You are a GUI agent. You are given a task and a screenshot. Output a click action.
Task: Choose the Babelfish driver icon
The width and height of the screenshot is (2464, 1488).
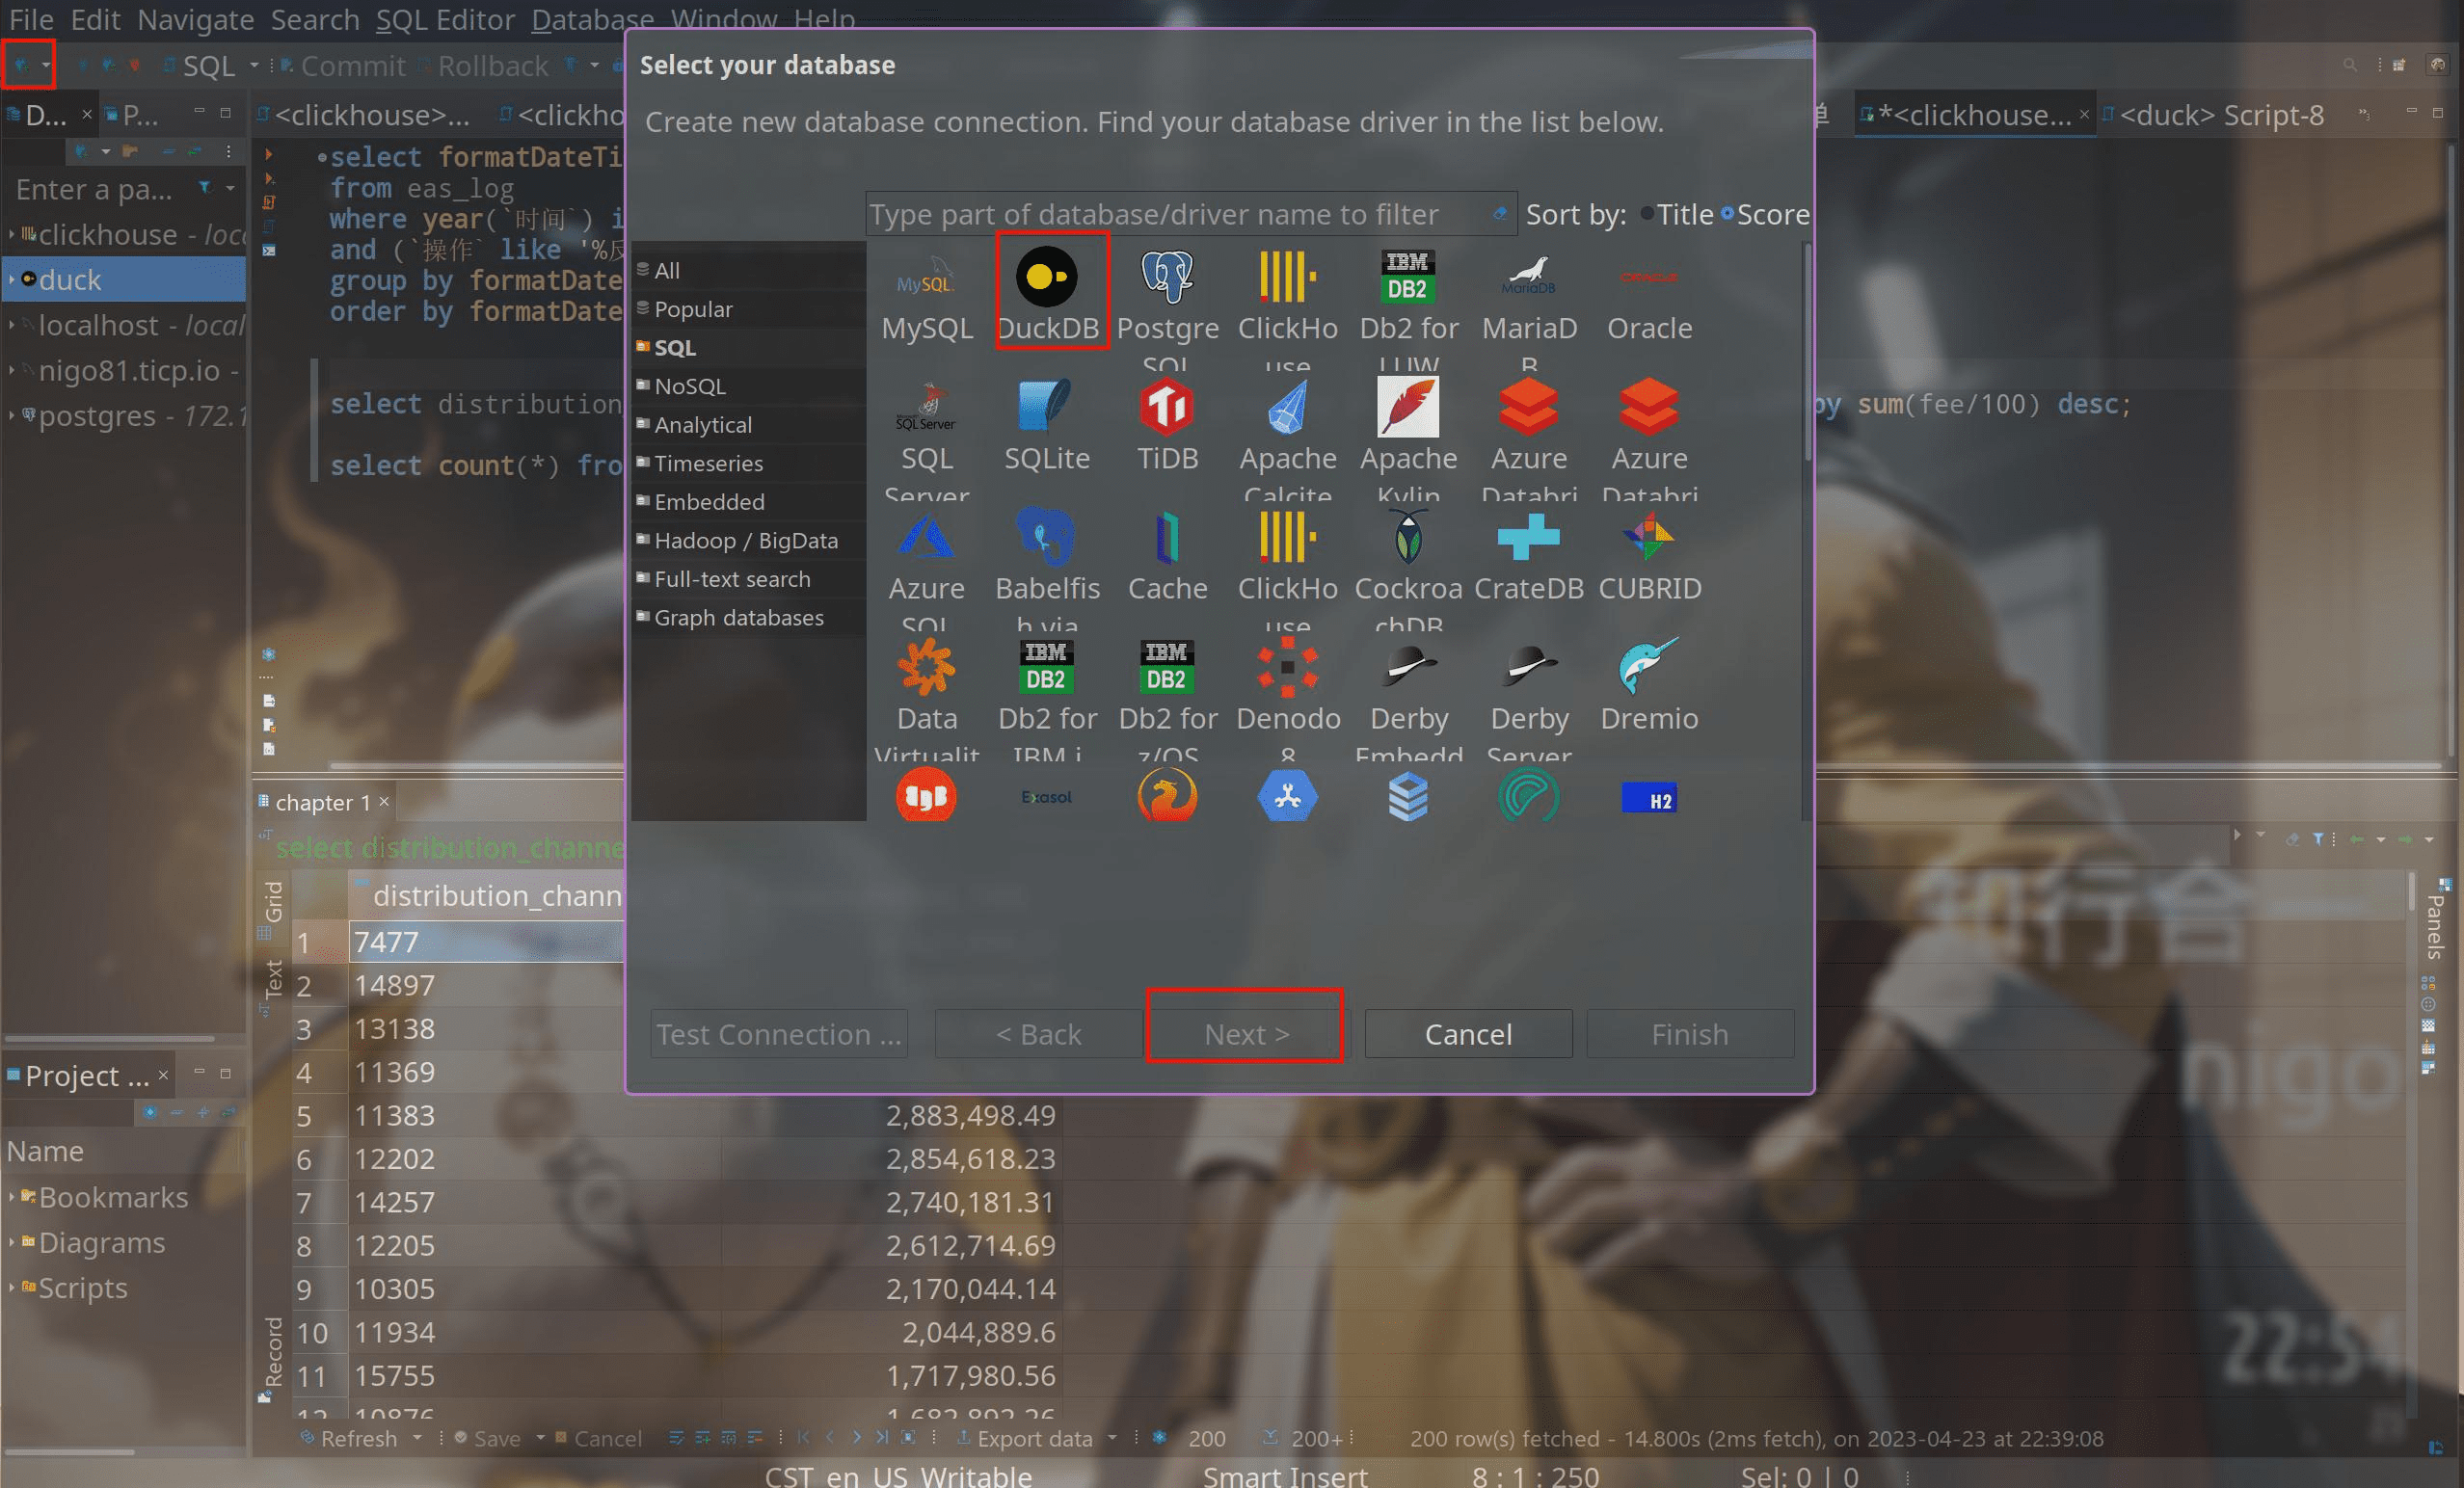coord(1046,537)
